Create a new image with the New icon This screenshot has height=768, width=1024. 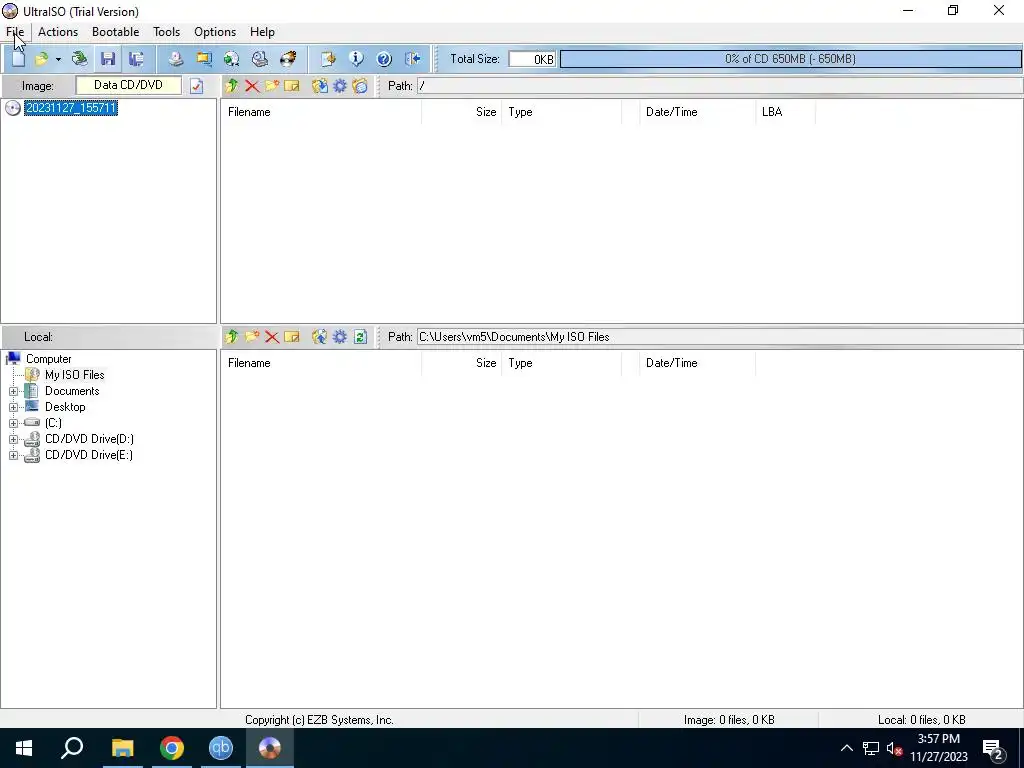(18, 59)
